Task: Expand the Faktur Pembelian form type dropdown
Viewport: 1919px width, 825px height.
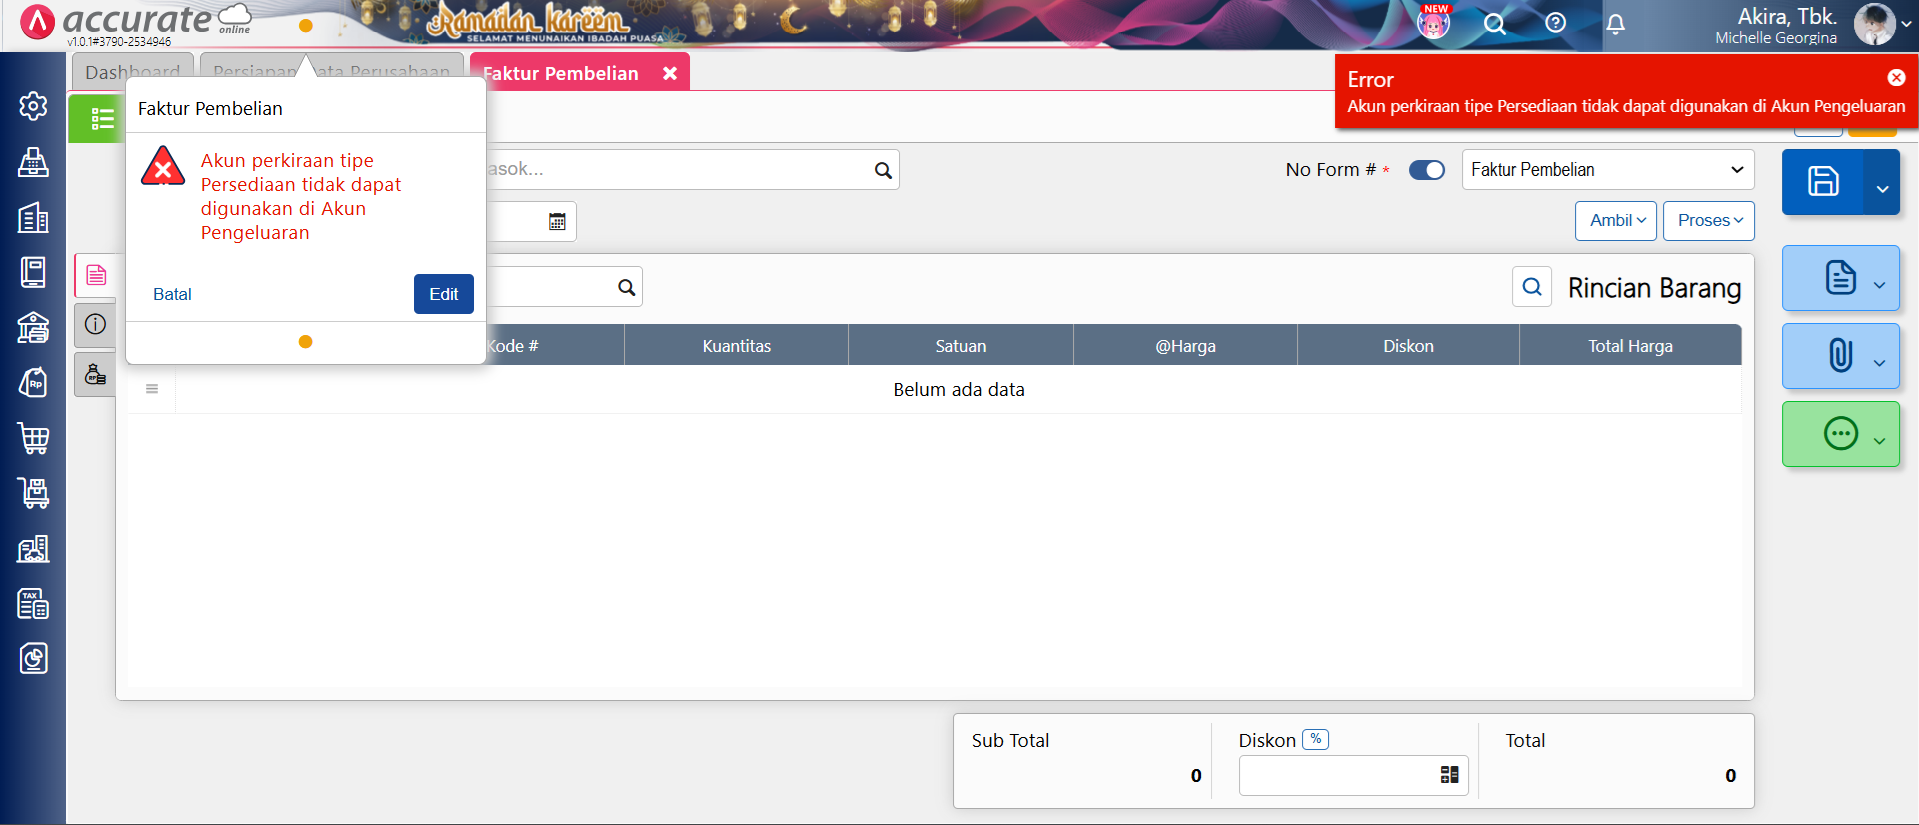Action: click(1607, 170)
